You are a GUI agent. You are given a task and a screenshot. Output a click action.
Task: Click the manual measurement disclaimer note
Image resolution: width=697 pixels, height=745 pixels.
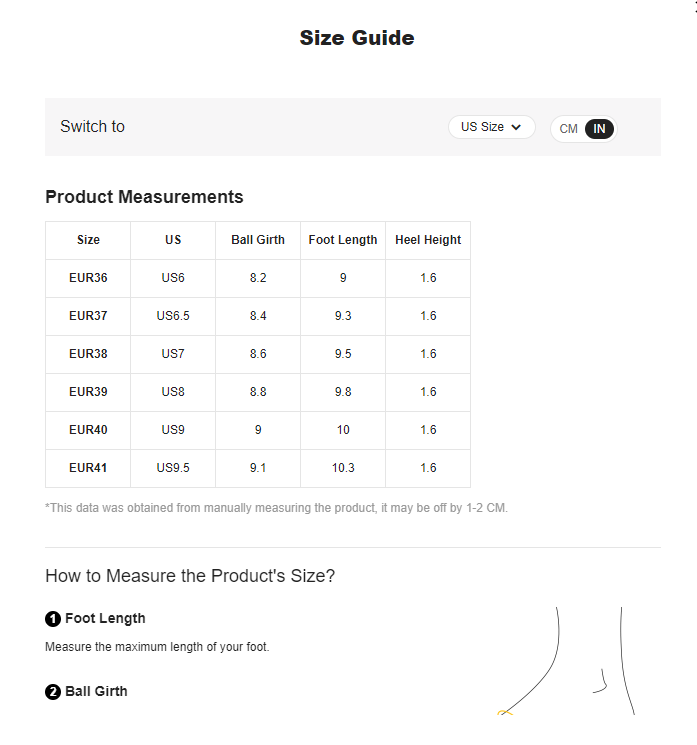point(276,508)
